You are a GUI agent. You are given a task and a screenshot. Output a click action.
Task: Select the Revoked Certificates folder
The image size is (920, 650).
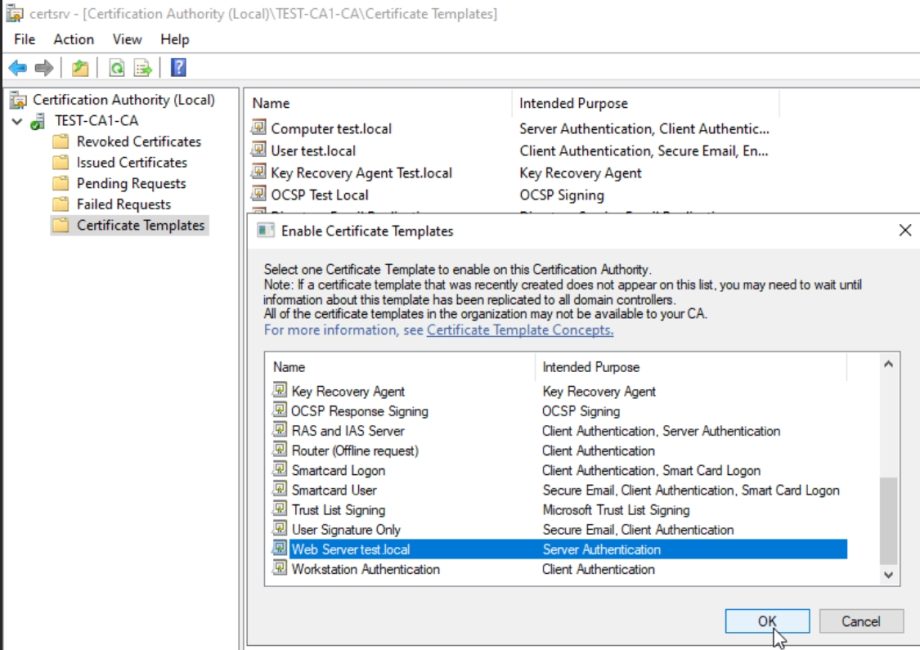[x=141, y=141]
